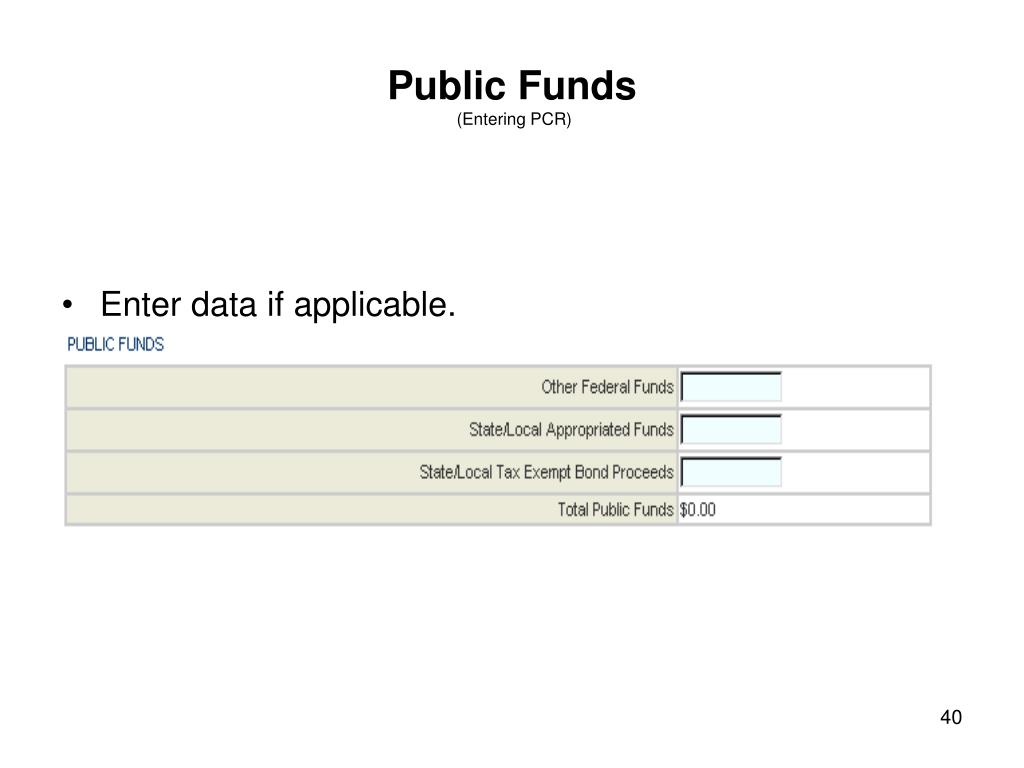Click the Other Federal Funds label
This screenshot has height=768, width=1024.
pos(607,387)
